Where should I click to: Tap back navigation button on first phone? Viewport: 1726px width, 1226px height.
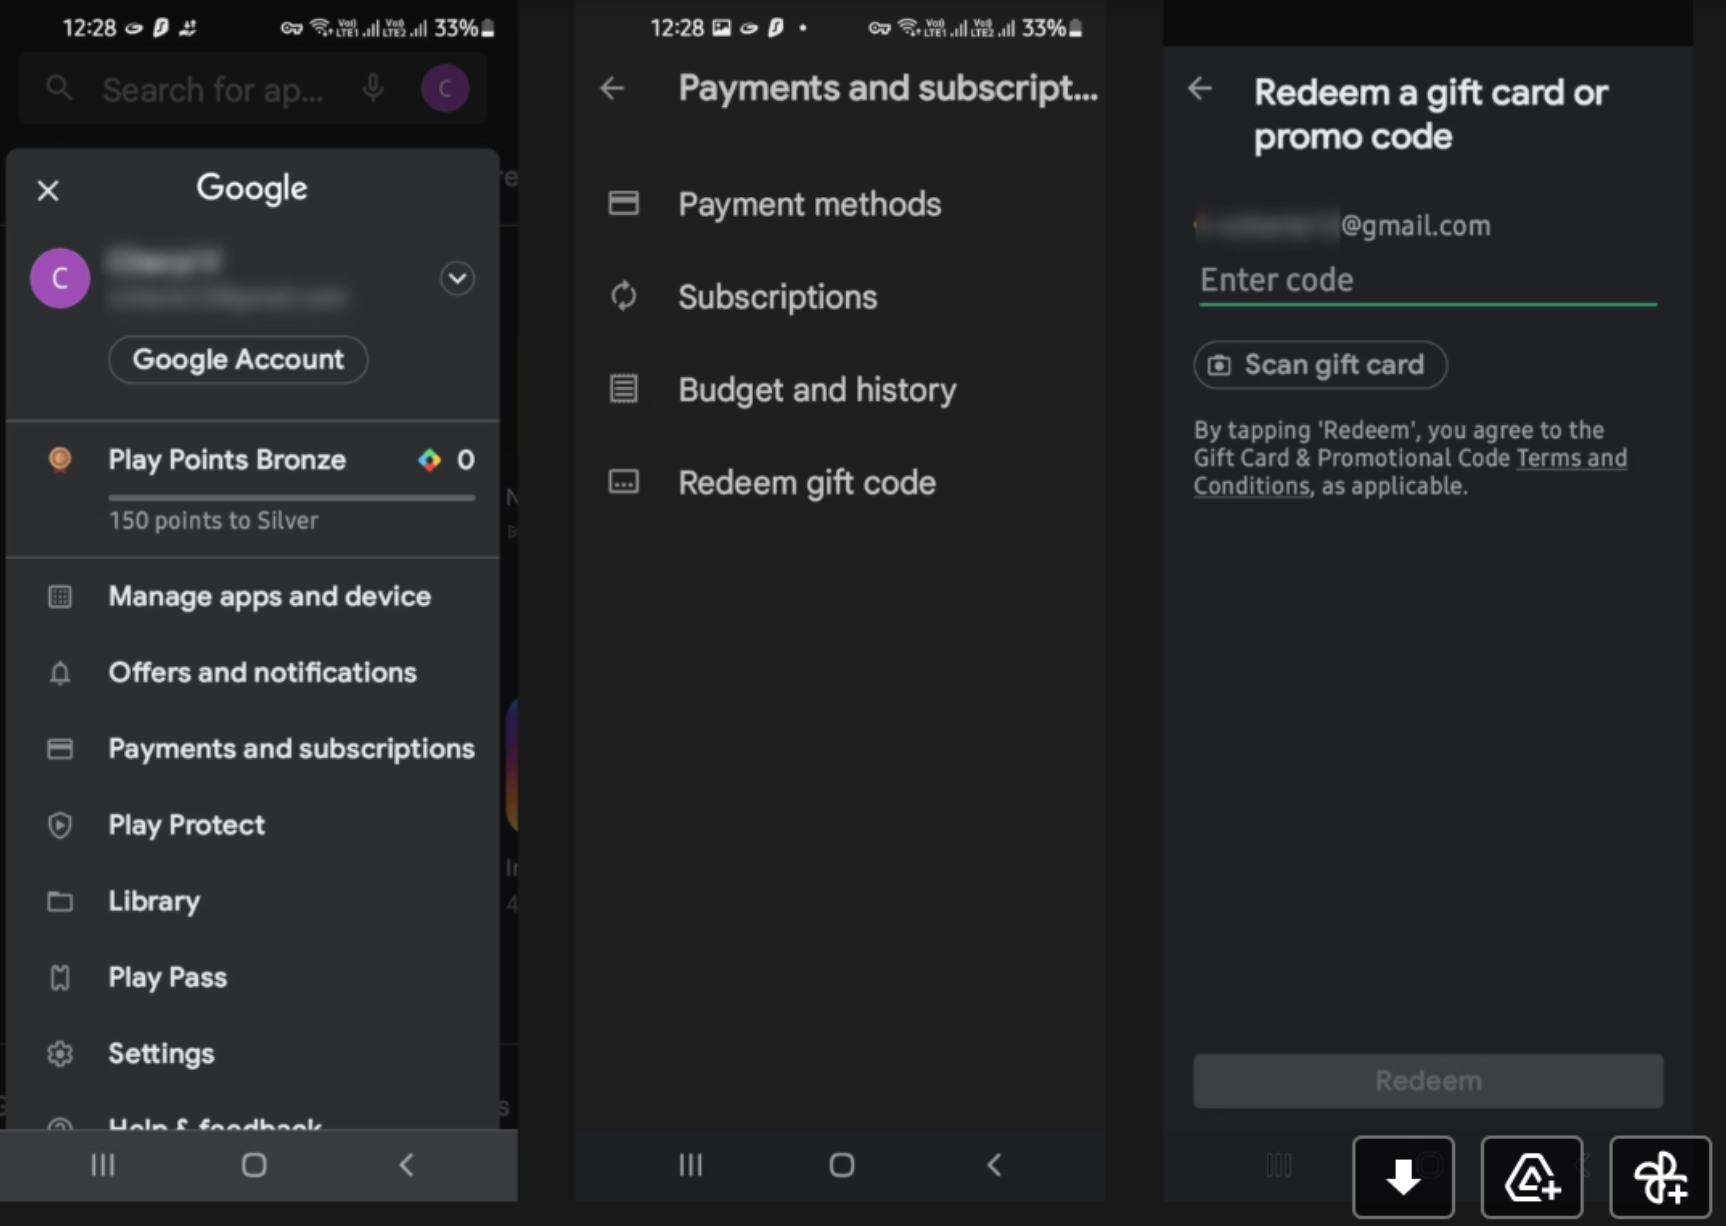pyautogui.click(x=406, y=1165)
